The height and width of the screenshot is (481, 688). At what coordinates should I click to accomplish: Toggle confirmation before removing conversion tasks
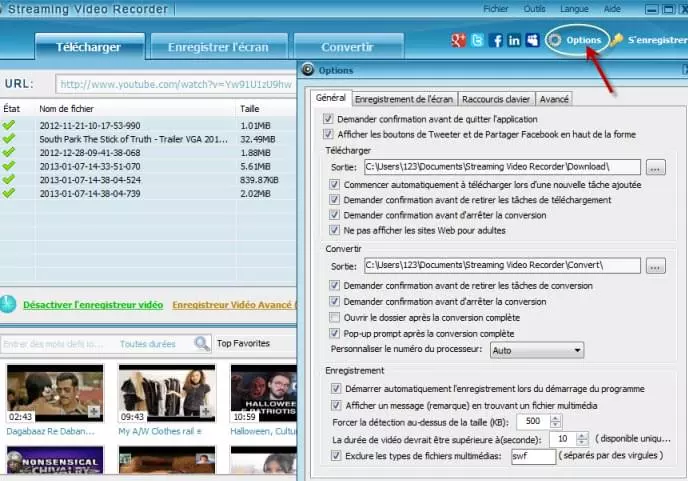(x=334, y=285)
